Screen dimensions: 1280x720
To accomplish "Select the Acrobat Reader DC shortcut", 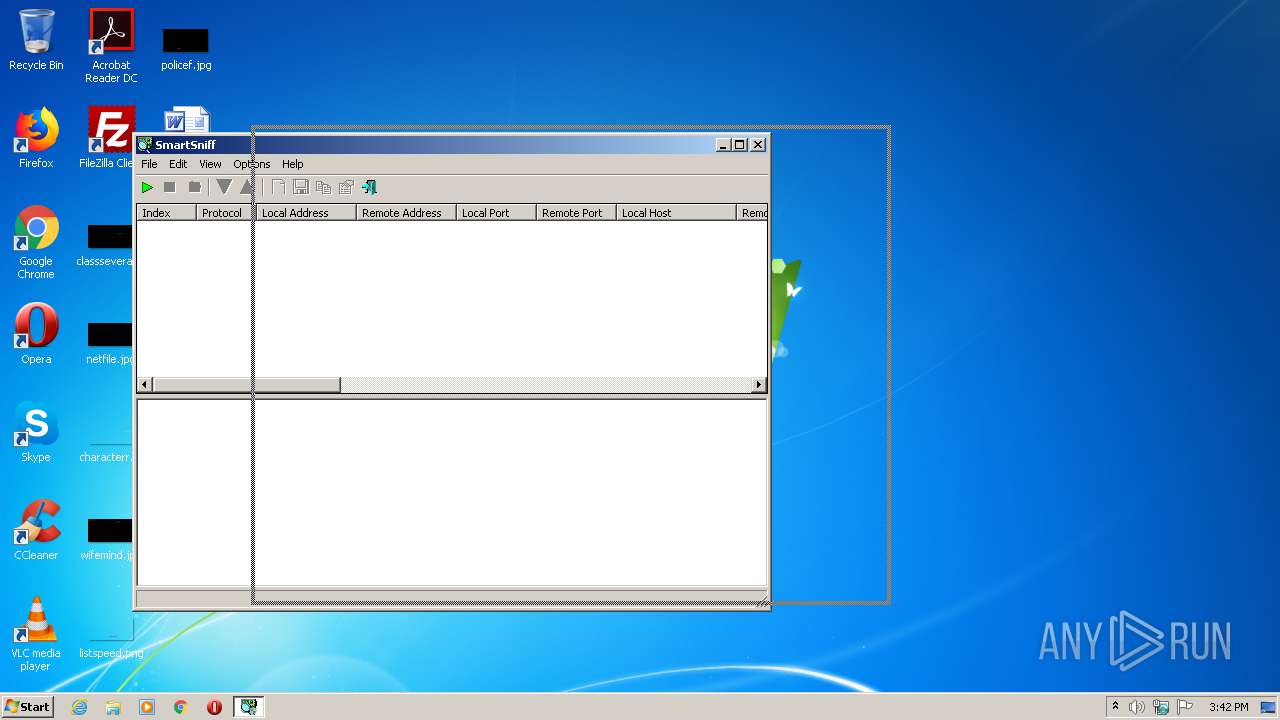I will (x=111, y=46).
